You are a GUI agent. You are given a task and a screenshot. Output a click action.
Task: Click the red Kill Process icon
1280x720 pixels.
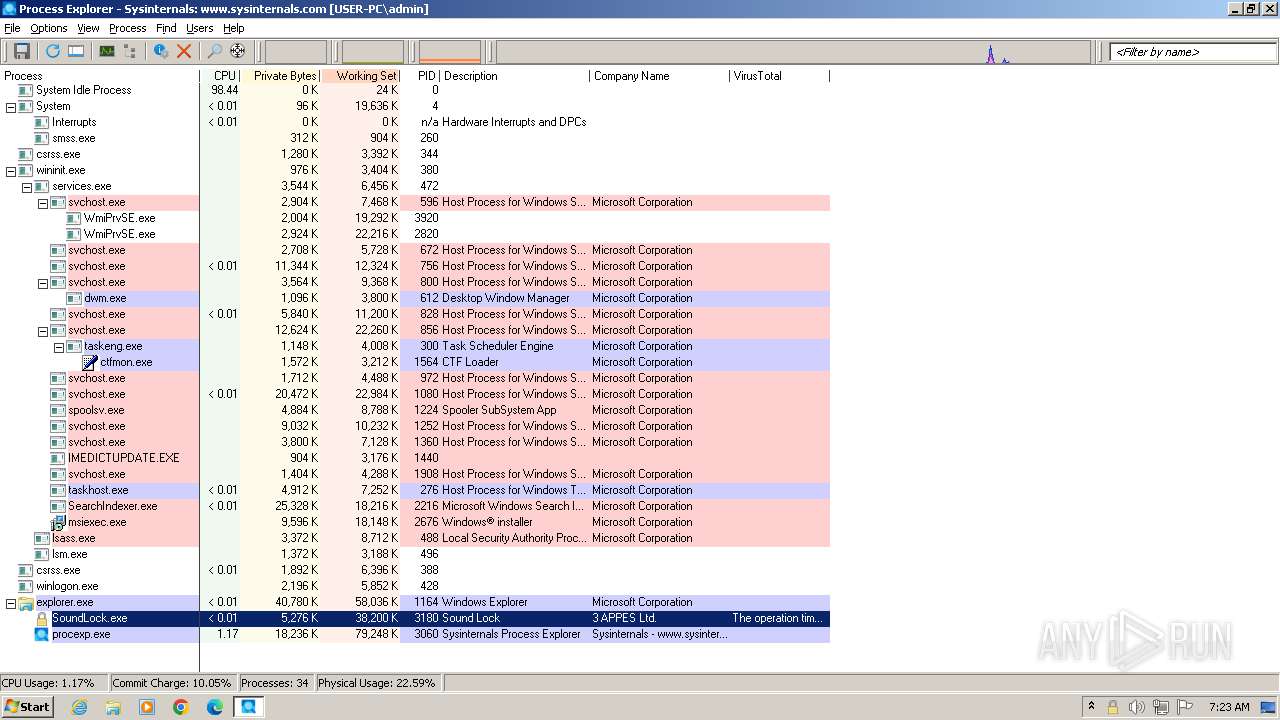[x=184, y=51]
